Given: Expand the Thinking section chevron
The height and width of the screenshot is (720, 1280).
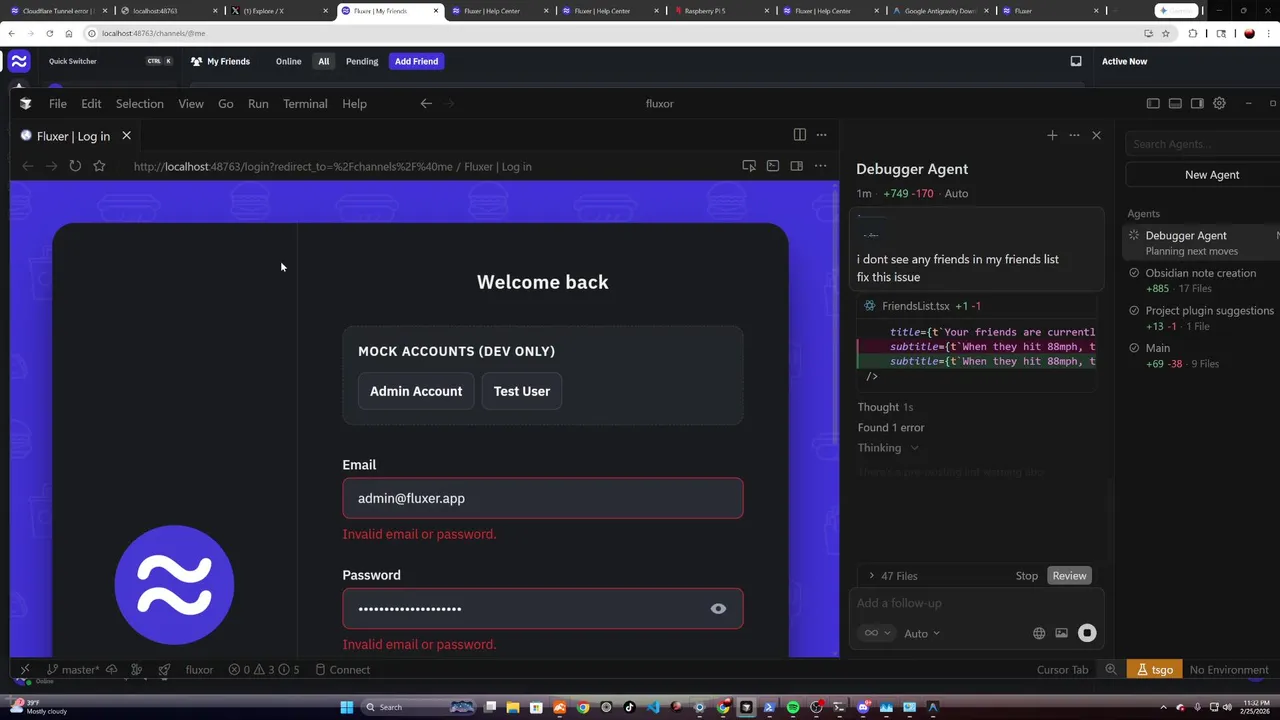Looking at the screenshot, I should [914, 448].
